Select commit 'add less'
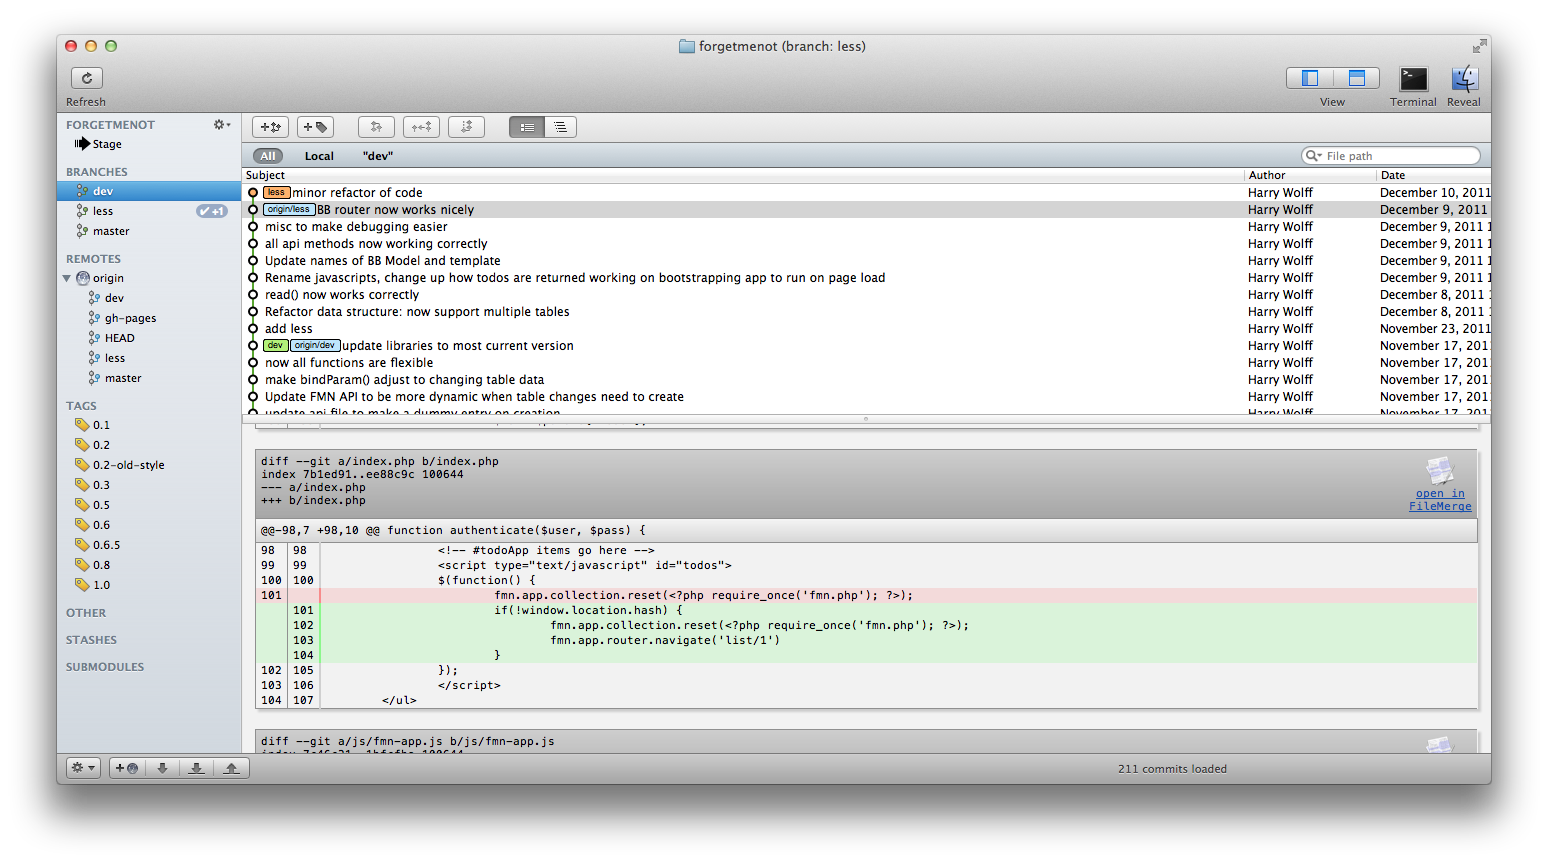Screen dimensions: 1548x863 [866, 329]
